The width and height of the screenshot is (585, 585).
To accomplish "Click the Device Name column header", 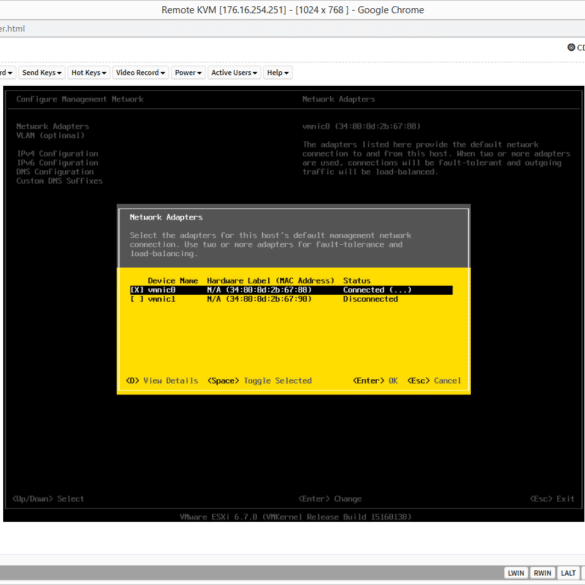I will click(173, 281).
